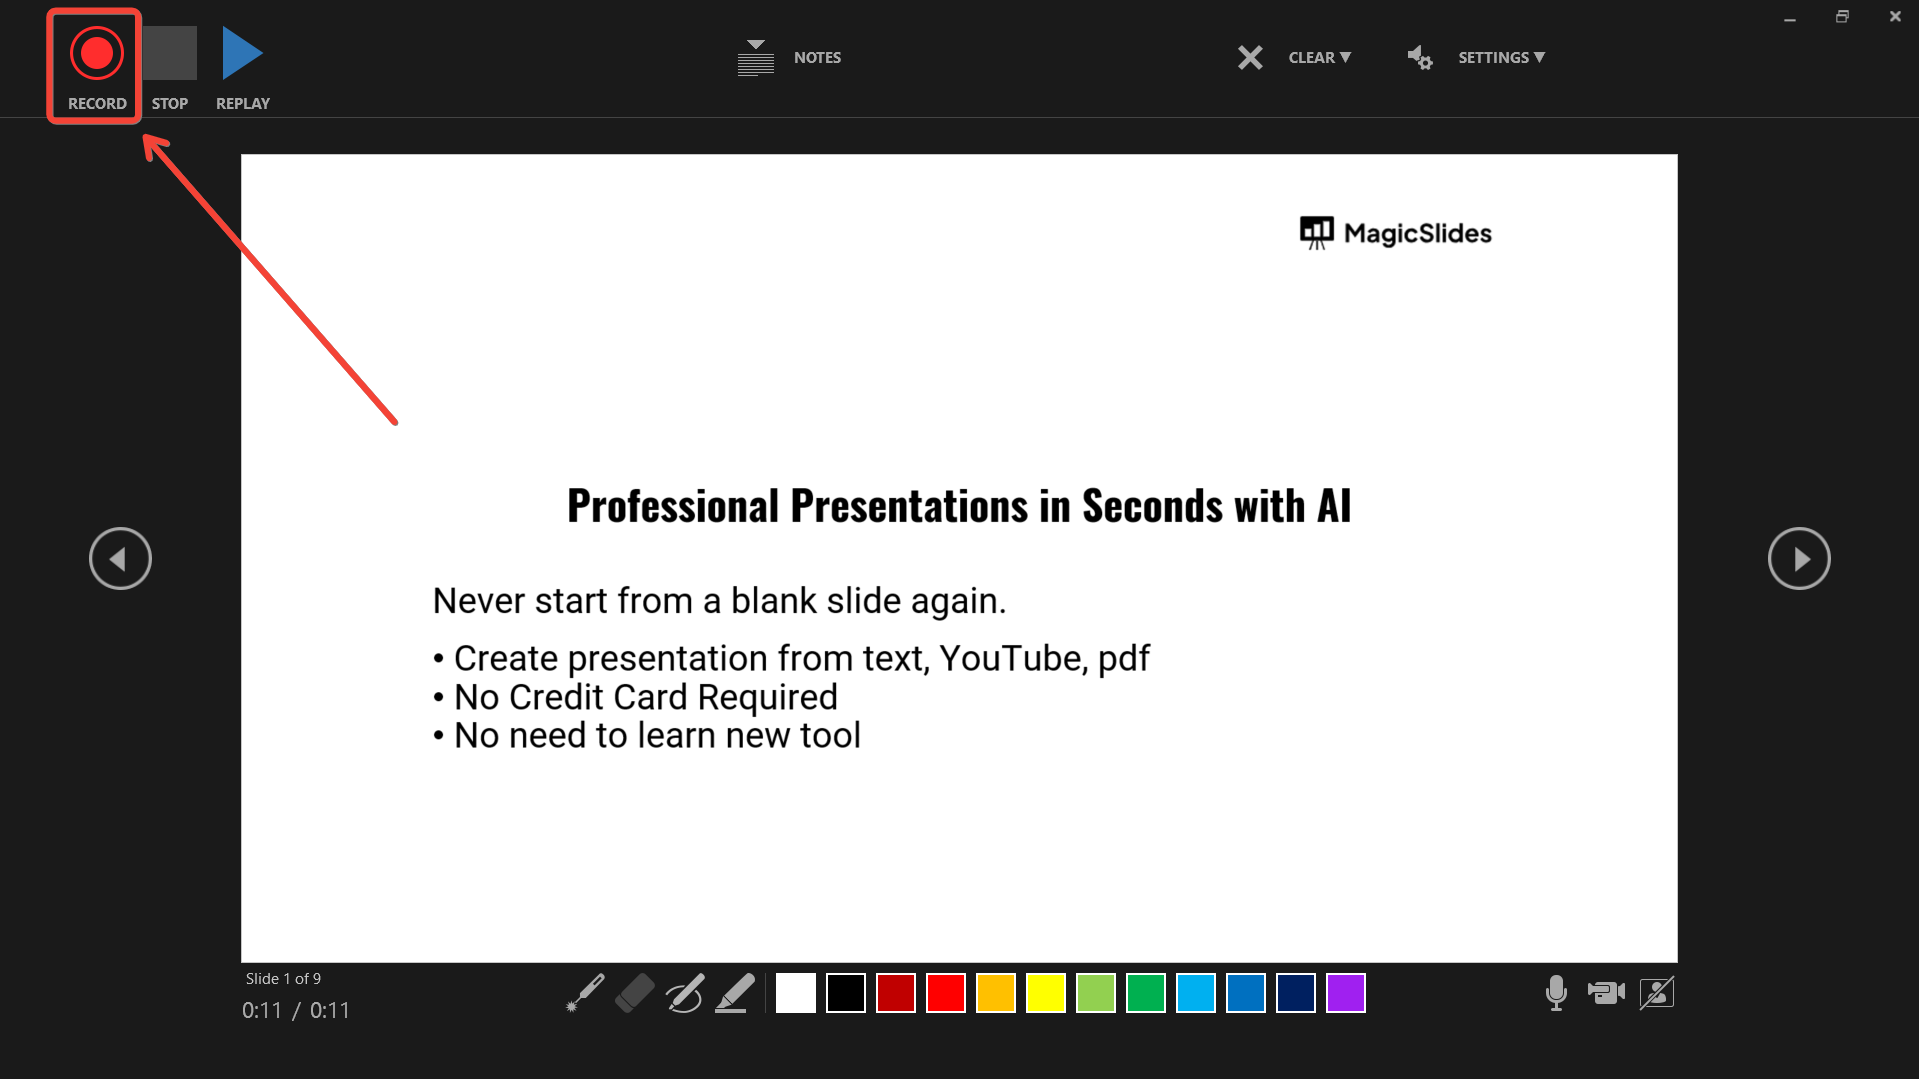Close the recording window
Screen dimensions: 1919x1079
1895,17
